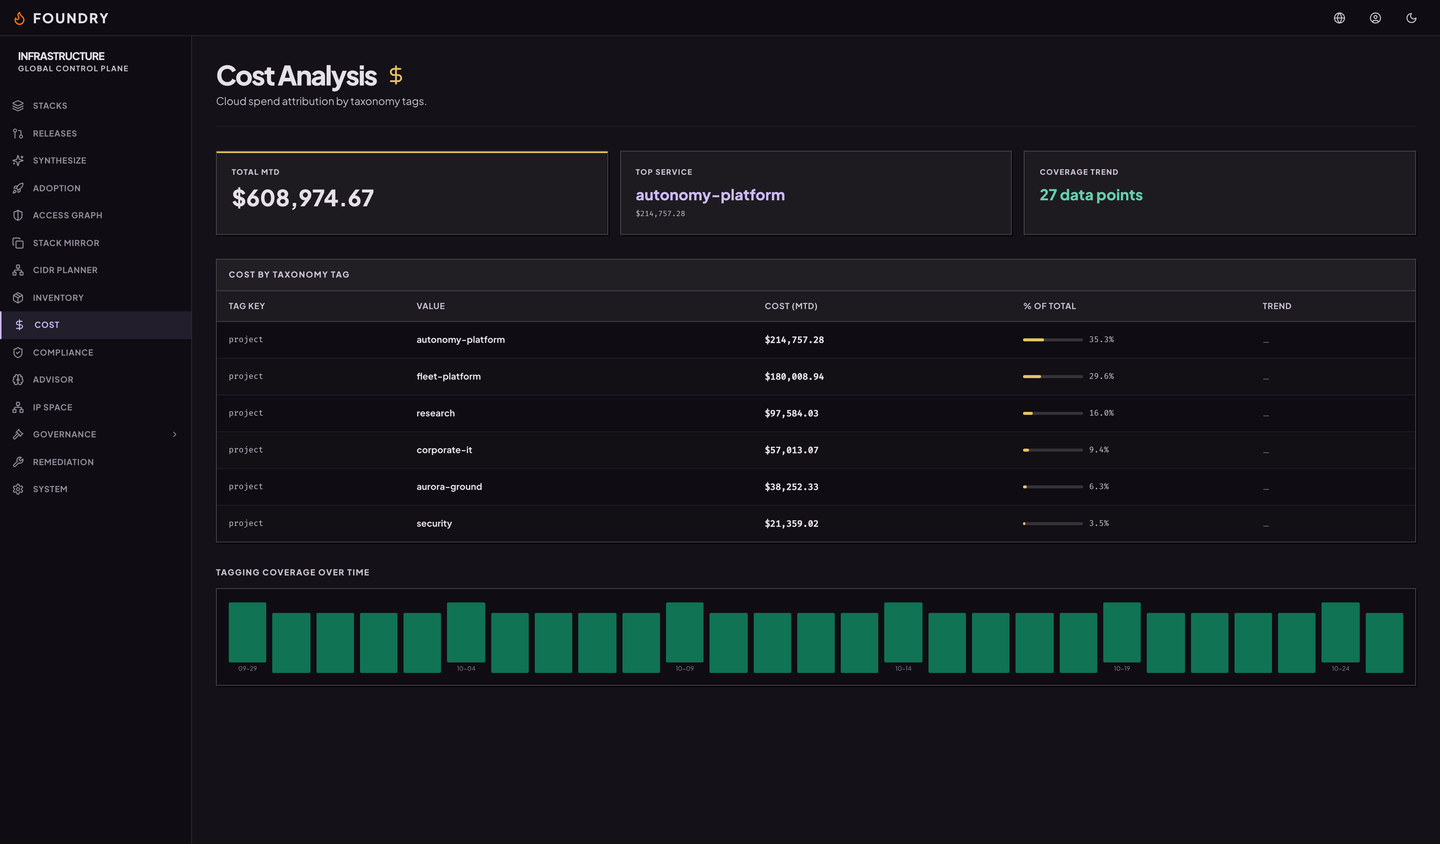This screenshot has width=1440, height=844.
Task: Expand the Governance chevron
Action: point(175,435)
